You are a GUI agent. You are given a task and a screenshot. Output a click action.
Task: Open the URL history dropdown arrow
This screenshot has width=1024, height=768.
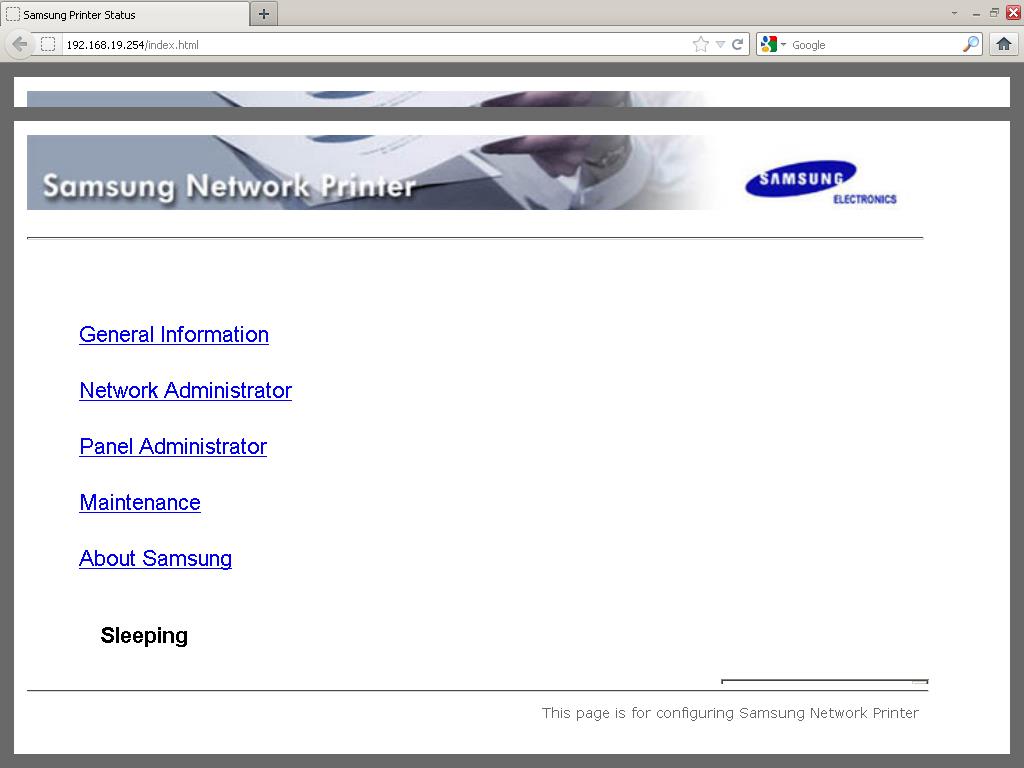point(720,44)
